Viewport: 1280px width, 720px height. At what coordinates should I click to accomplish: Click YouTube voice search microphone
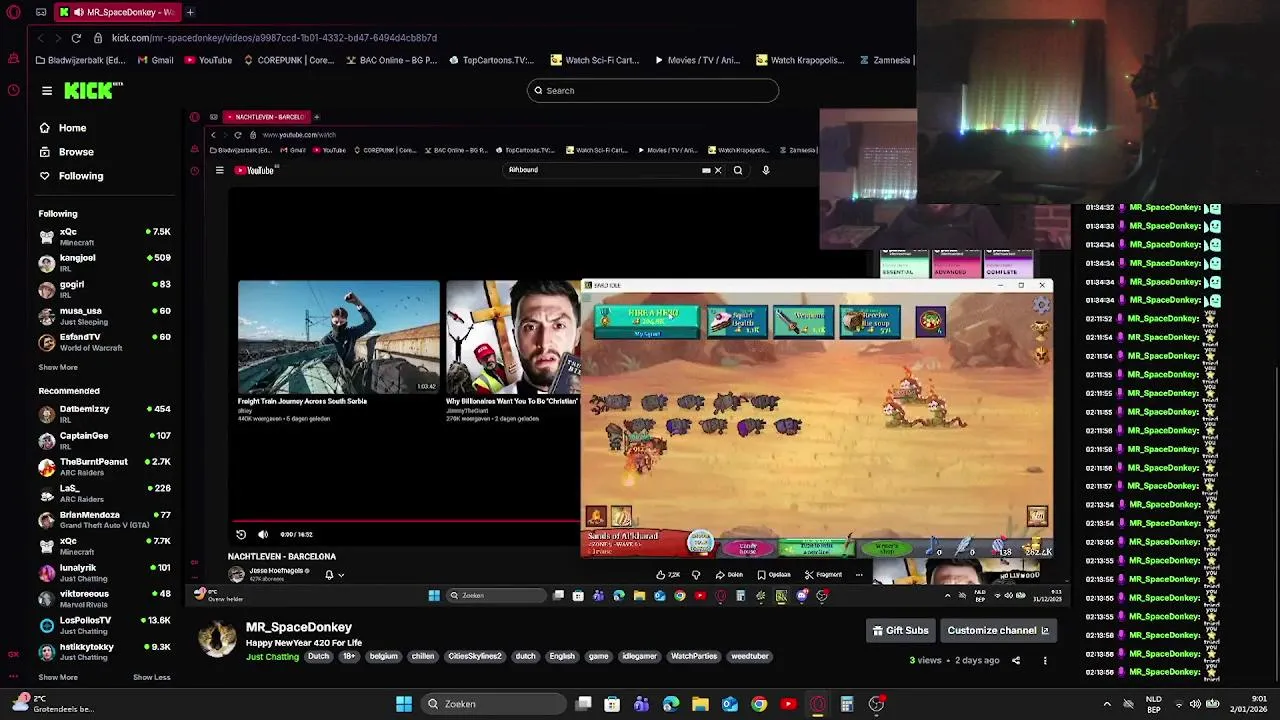tap(766, 170)
